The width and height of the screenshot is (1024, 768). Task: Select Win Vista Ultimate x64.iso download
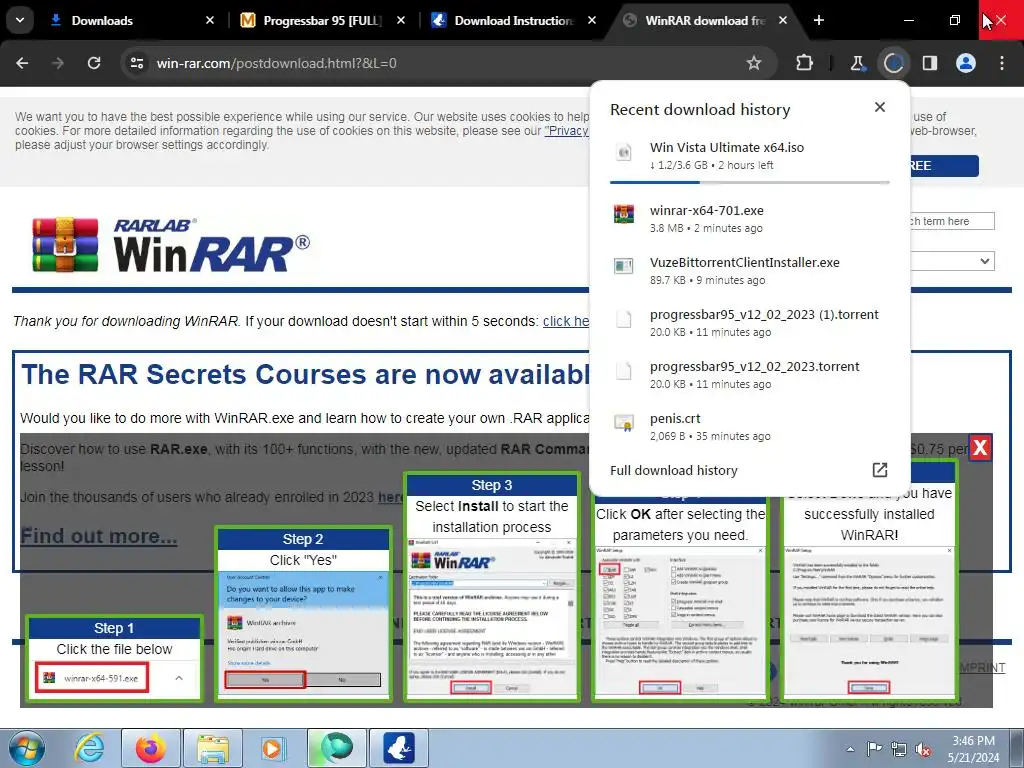pyautogui.click(x=749, y=155)
